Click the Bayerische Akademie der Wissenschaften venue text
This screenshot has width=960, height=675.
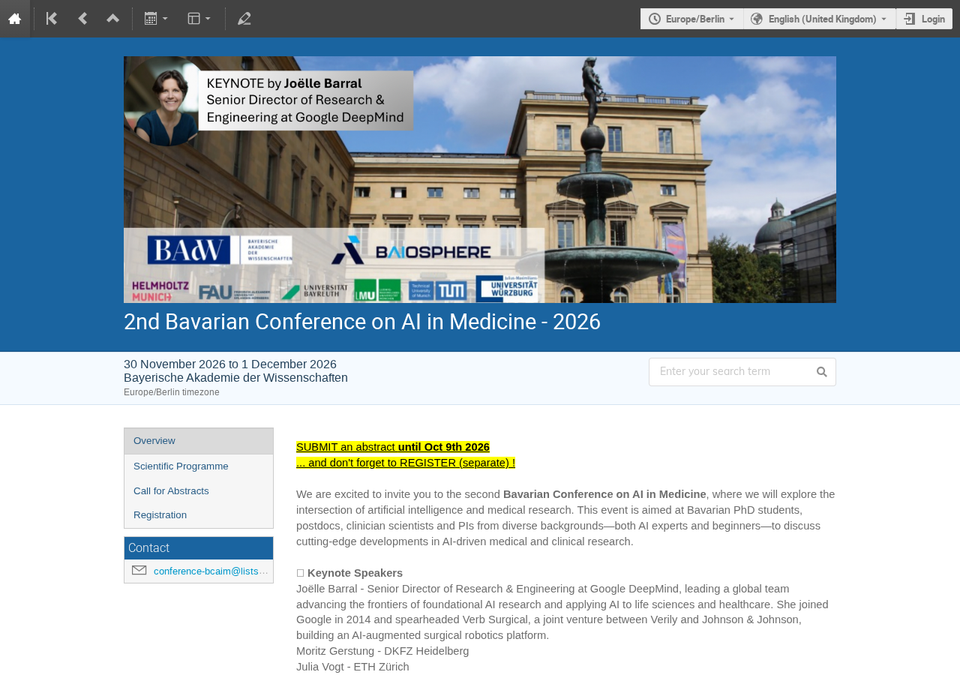click(236, 378)
